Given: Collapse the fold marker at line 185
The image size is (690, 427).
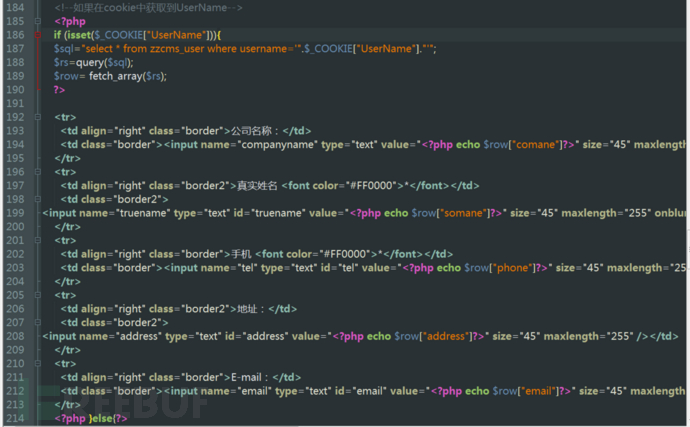Looking at the screenshot, I should [x=38, y=21].
